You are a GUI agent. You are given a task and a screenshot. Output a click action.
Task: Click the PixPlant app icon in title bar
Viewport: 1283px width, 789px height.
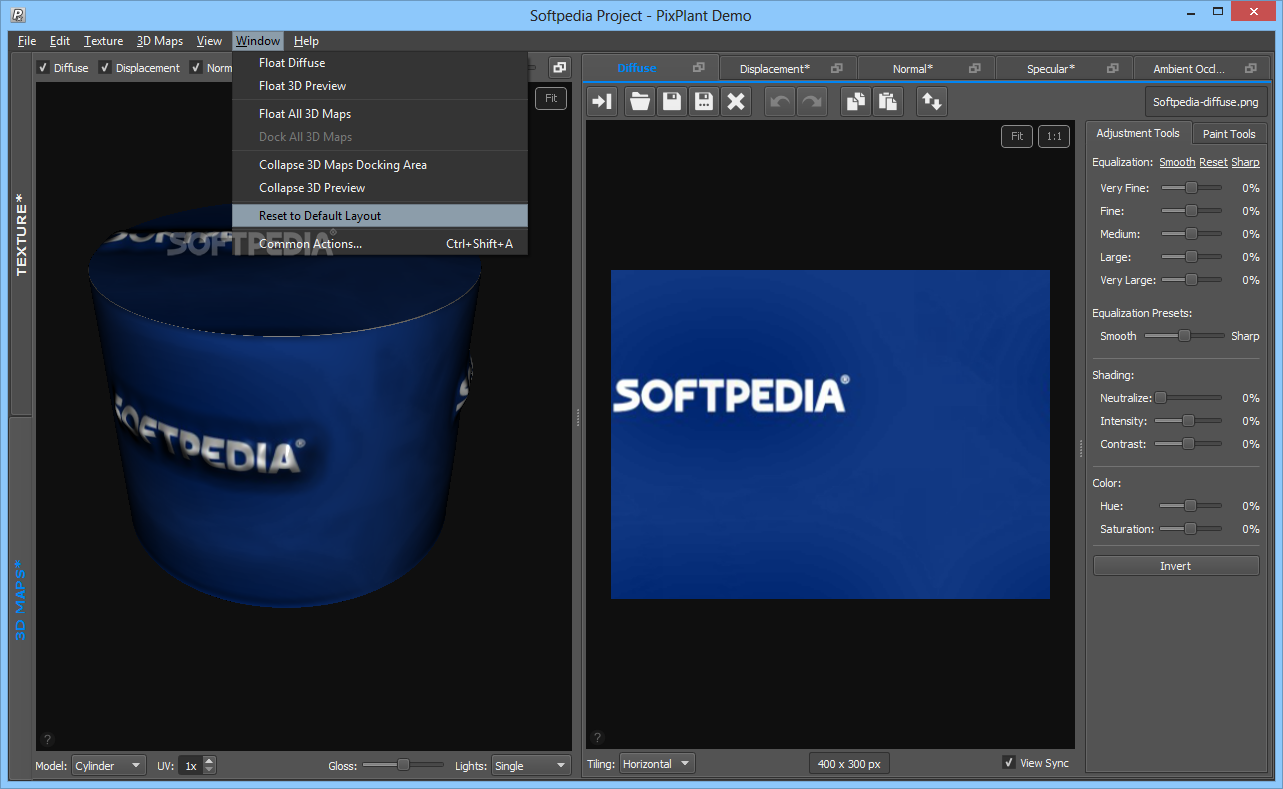(x=17, y=15)
